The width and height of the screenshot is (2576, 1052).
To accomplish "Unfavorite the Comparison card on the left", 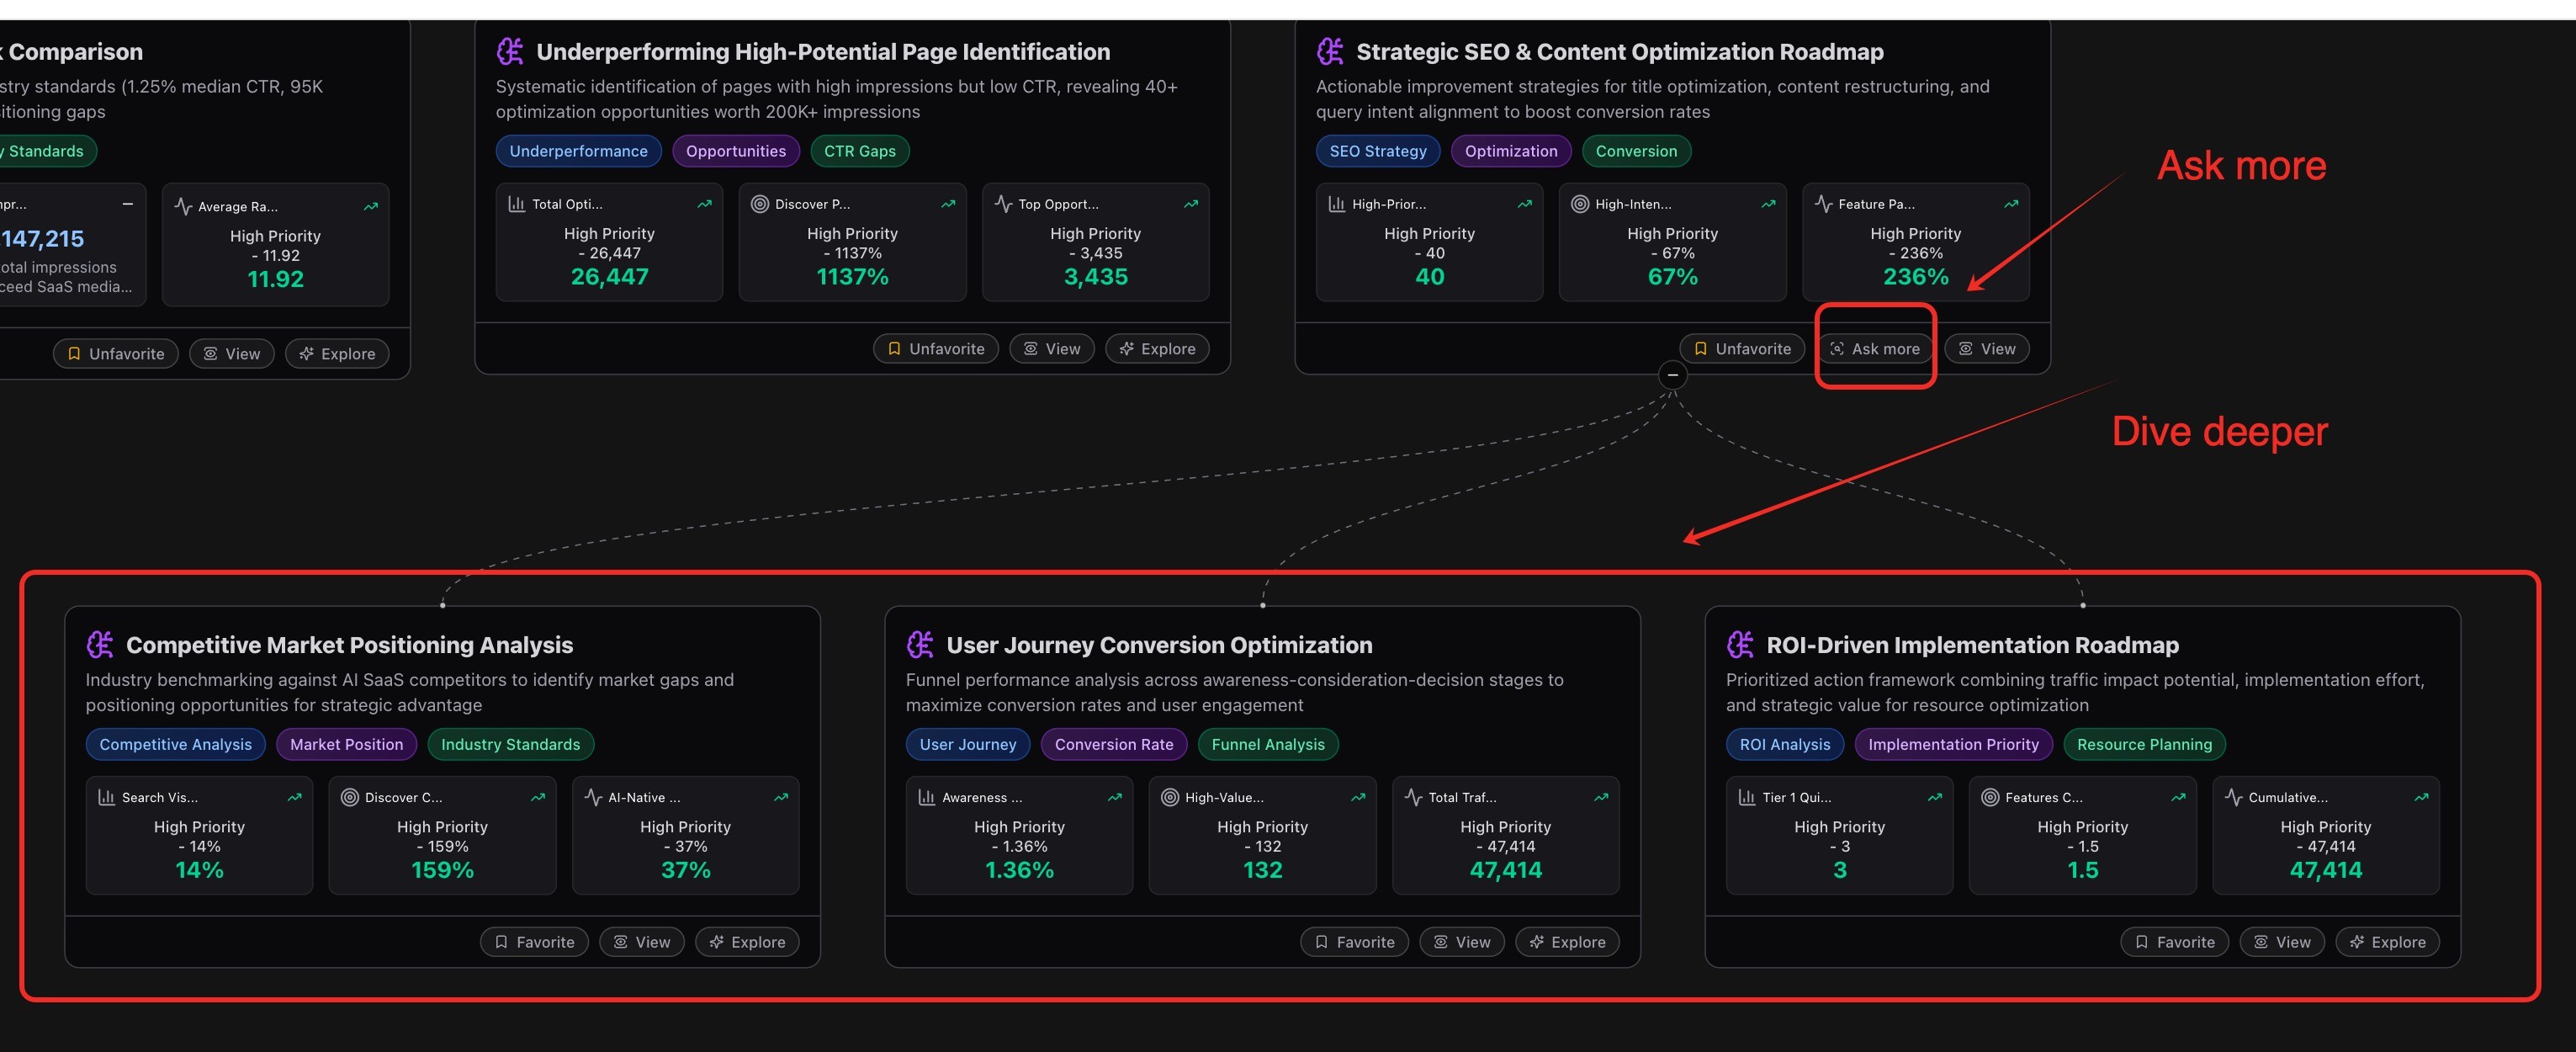I will pyautogui.click(x=116, y=354).
